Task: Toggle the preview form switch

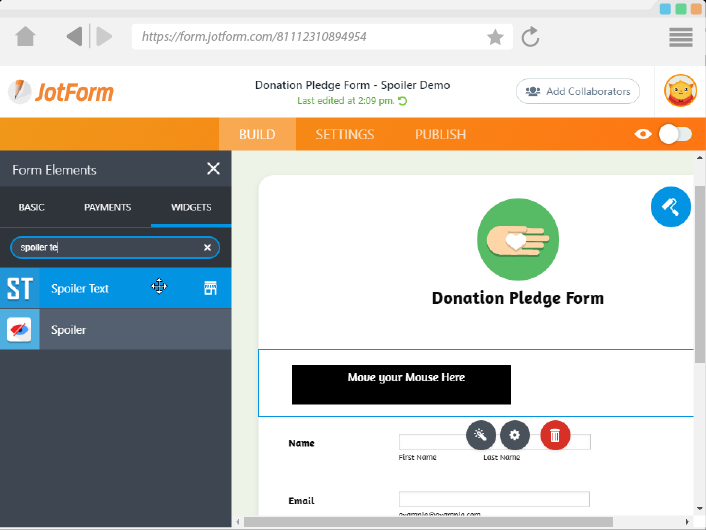Action: (675, 134)
